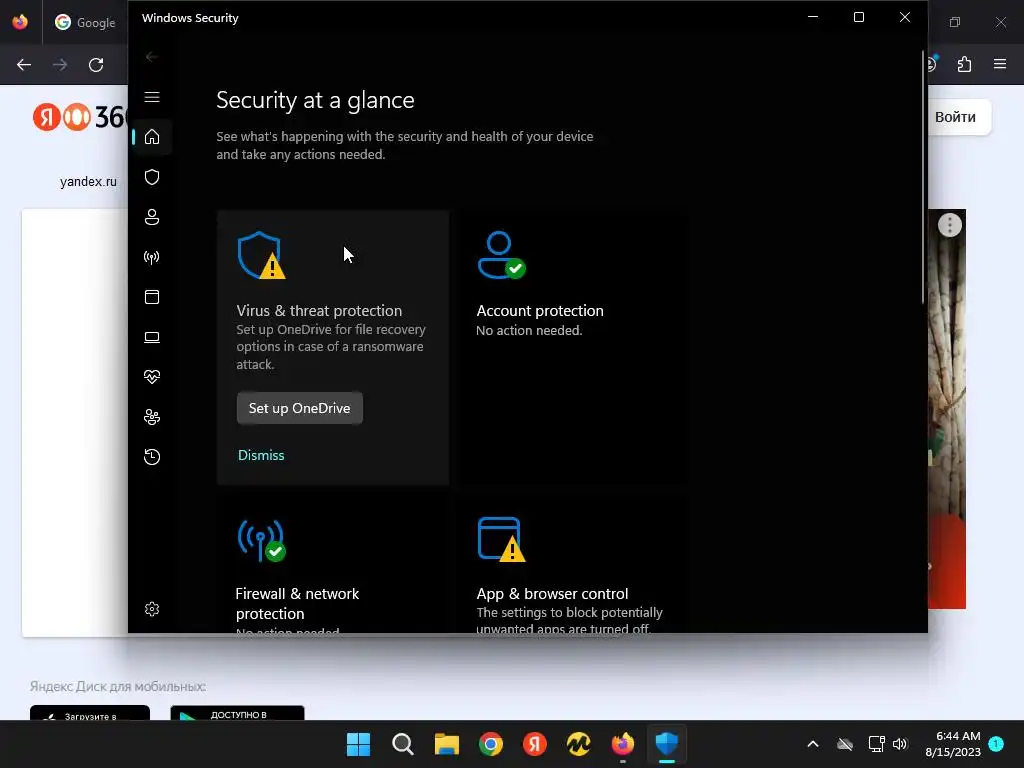Click the Dismiss link
This screenshot has width=1024, height=768.
coord(261,455)
